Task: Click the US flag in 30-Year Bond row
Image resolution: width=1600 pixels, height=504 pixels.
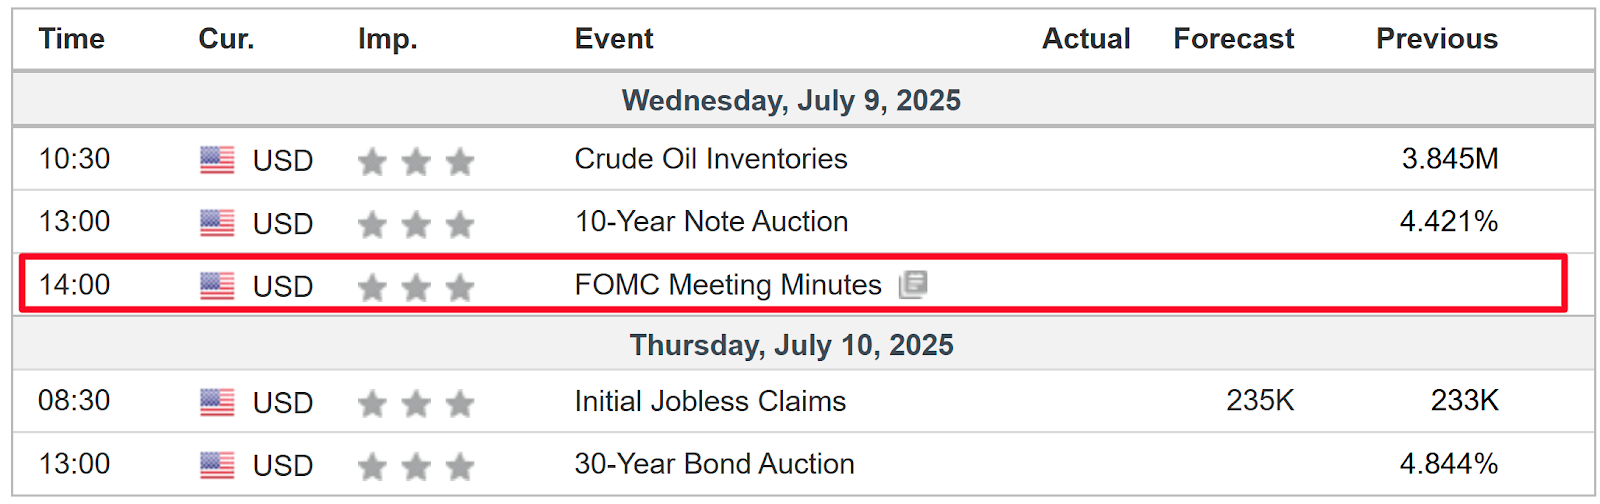Action: (x=217, y=465)
